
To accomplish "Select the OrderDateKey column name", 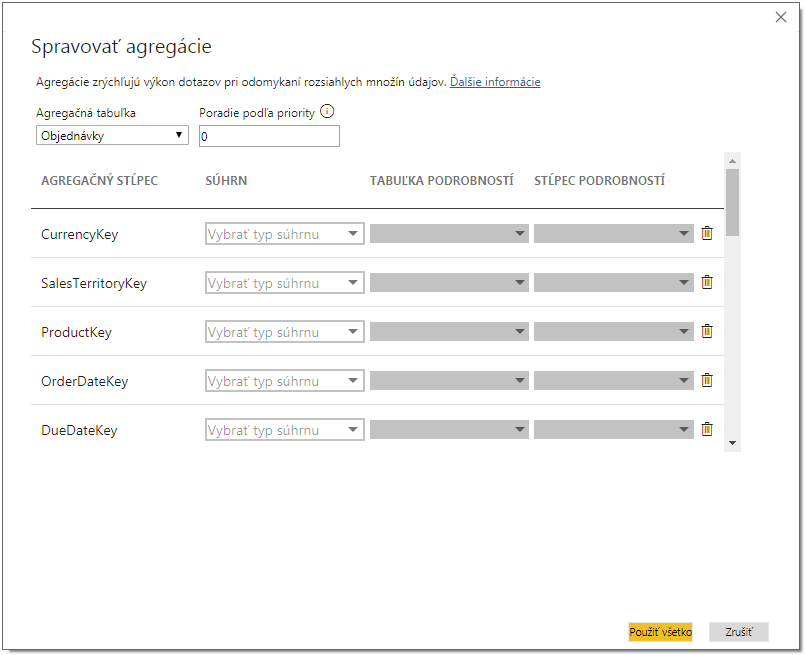I will (85, 381).
